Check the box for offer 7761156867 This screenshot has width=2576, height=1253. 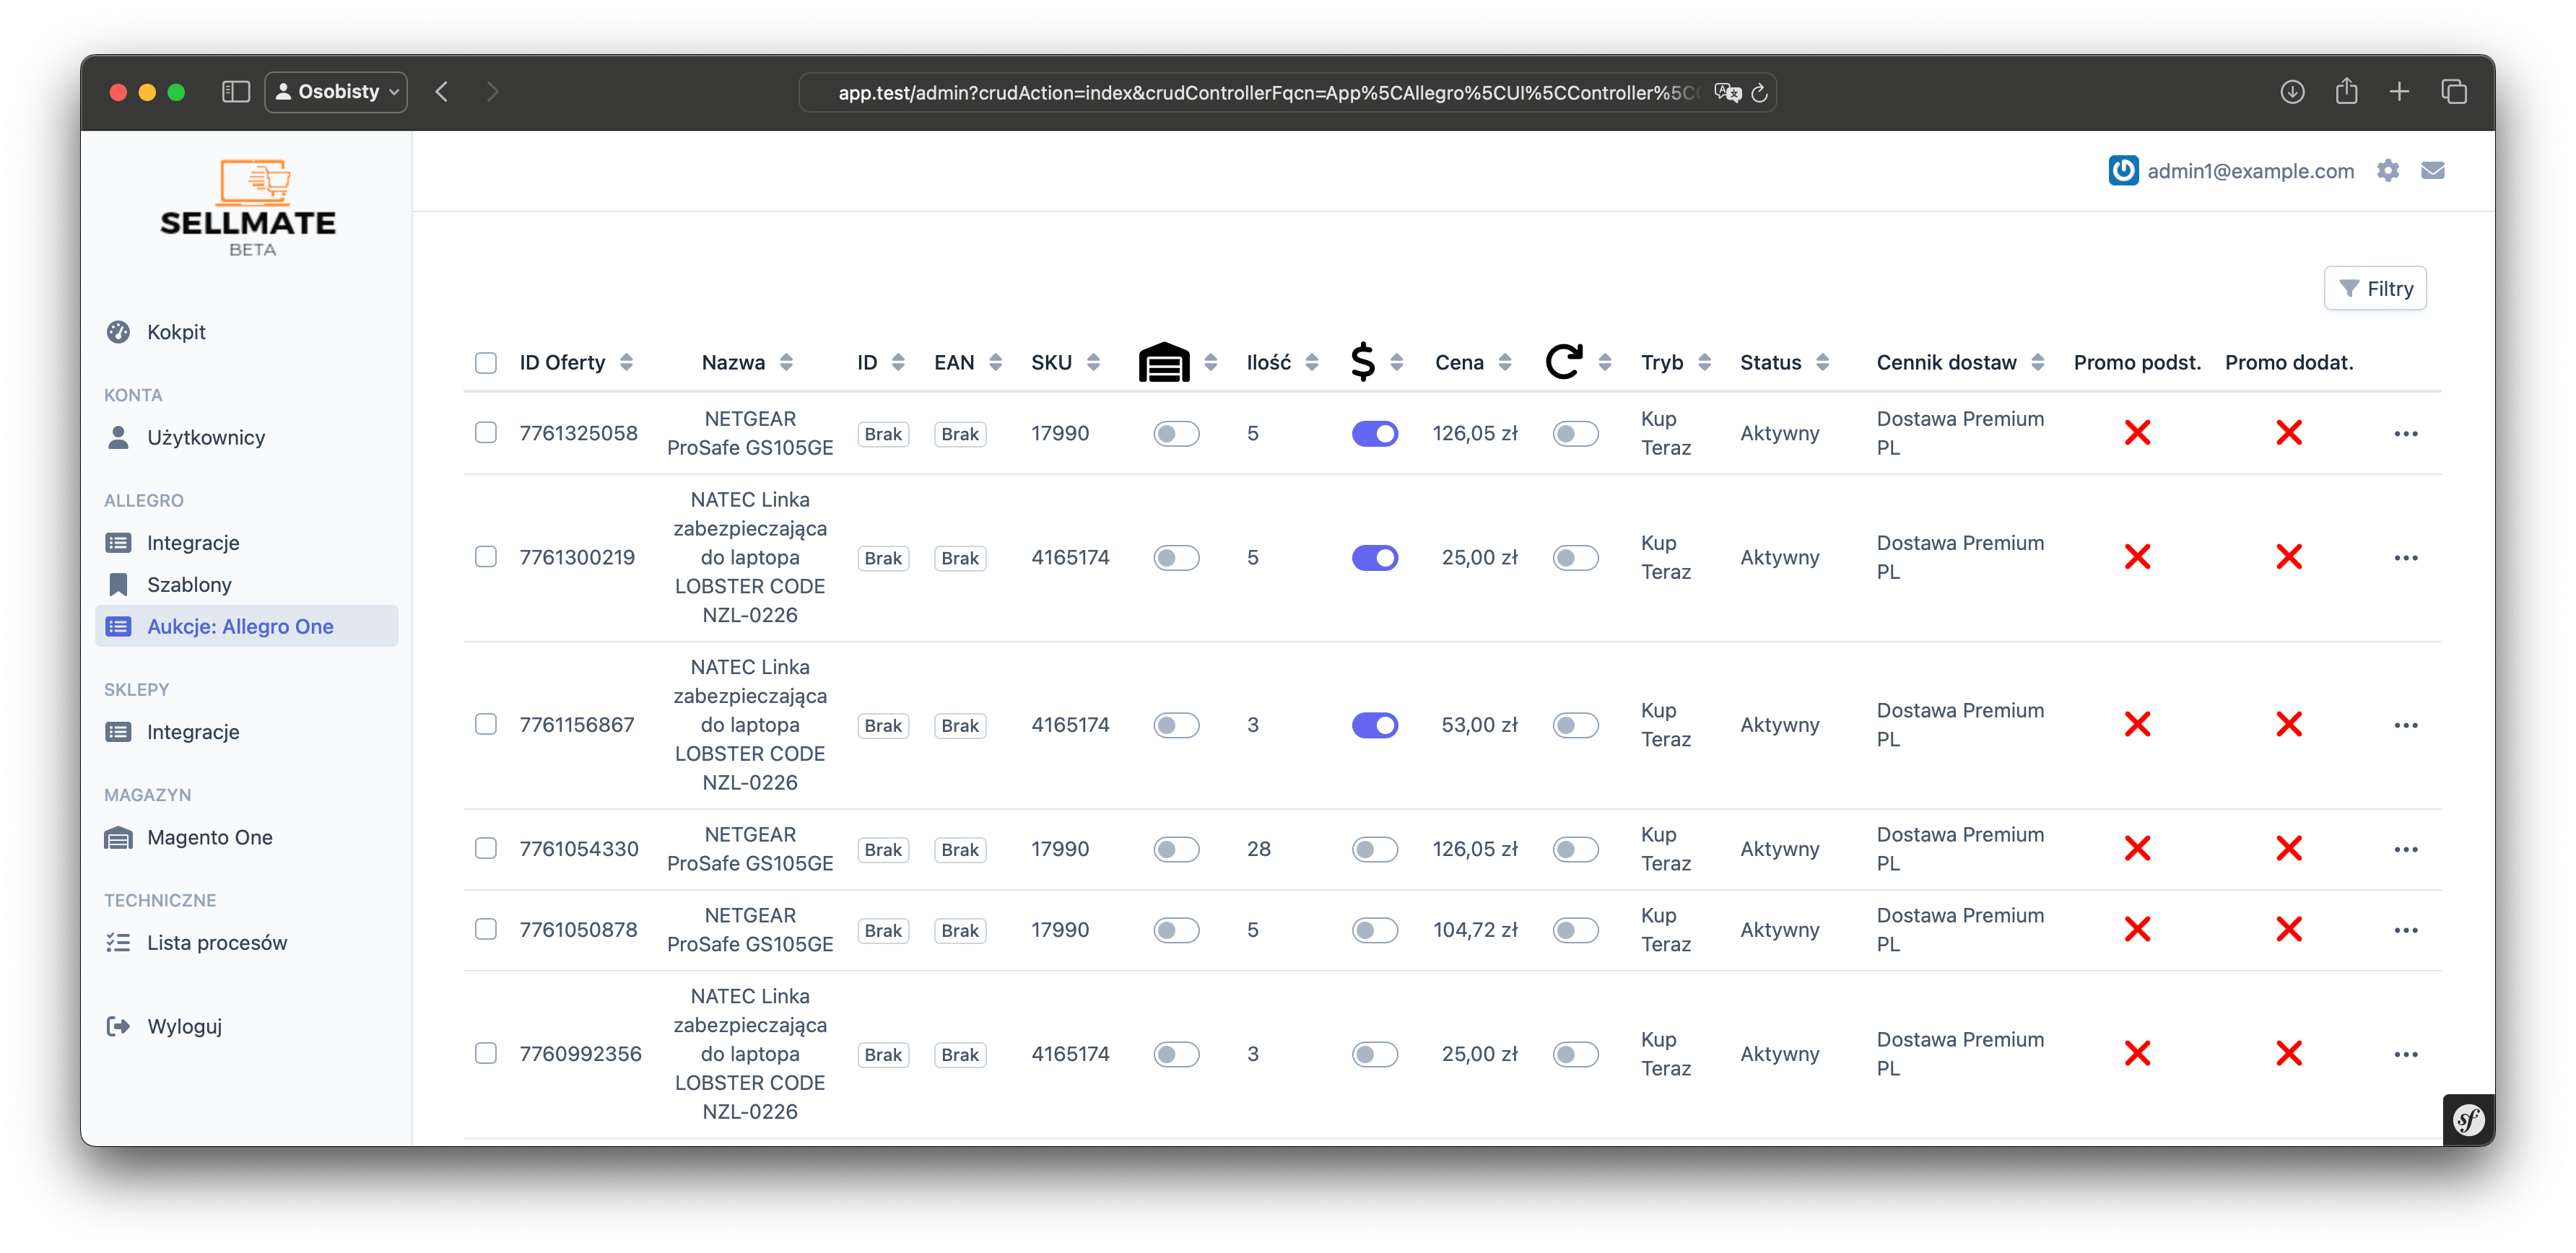point(486,724)
